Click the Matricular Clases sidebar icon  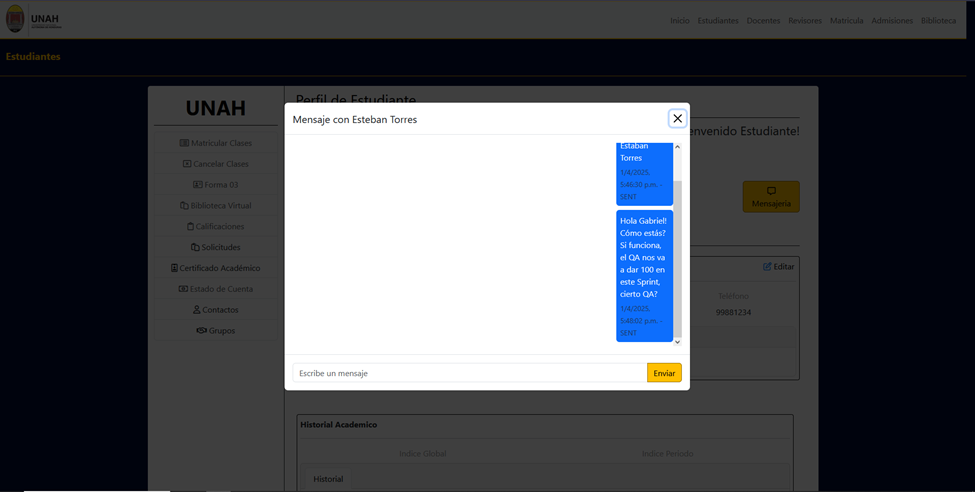(184, 143)
